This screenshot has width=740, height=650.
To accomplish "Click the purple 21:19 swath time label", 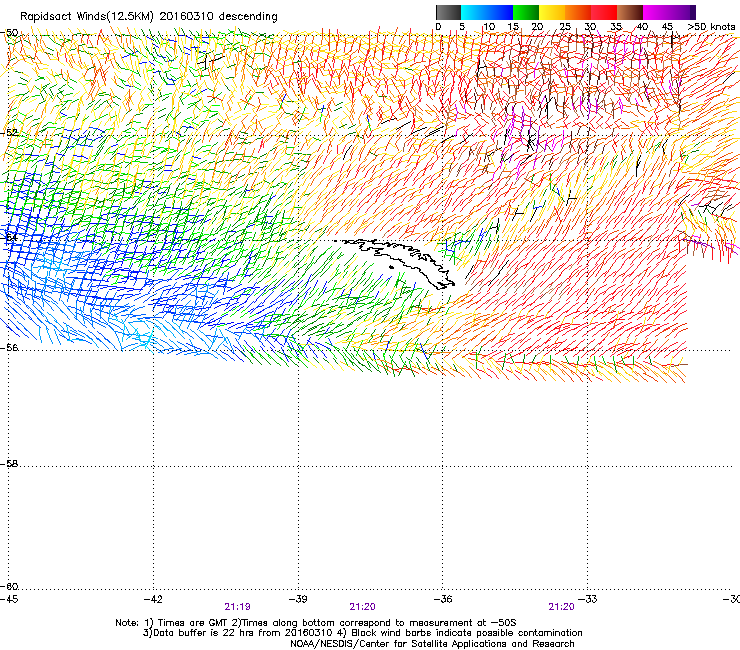I will point(237,607).
